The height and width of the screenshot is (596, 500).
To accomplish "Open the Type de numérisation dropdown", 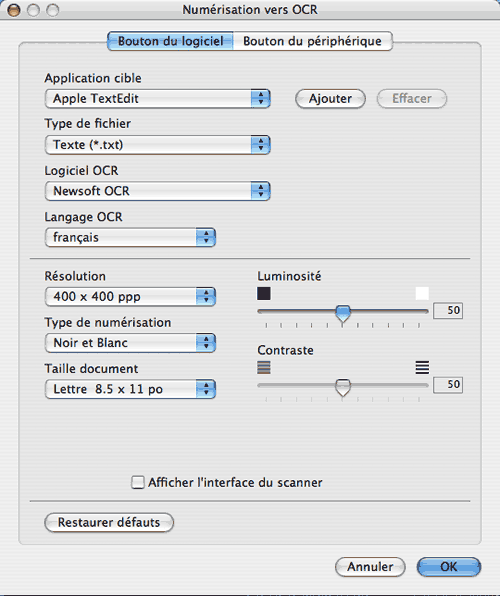I will [x=130, y=343].
